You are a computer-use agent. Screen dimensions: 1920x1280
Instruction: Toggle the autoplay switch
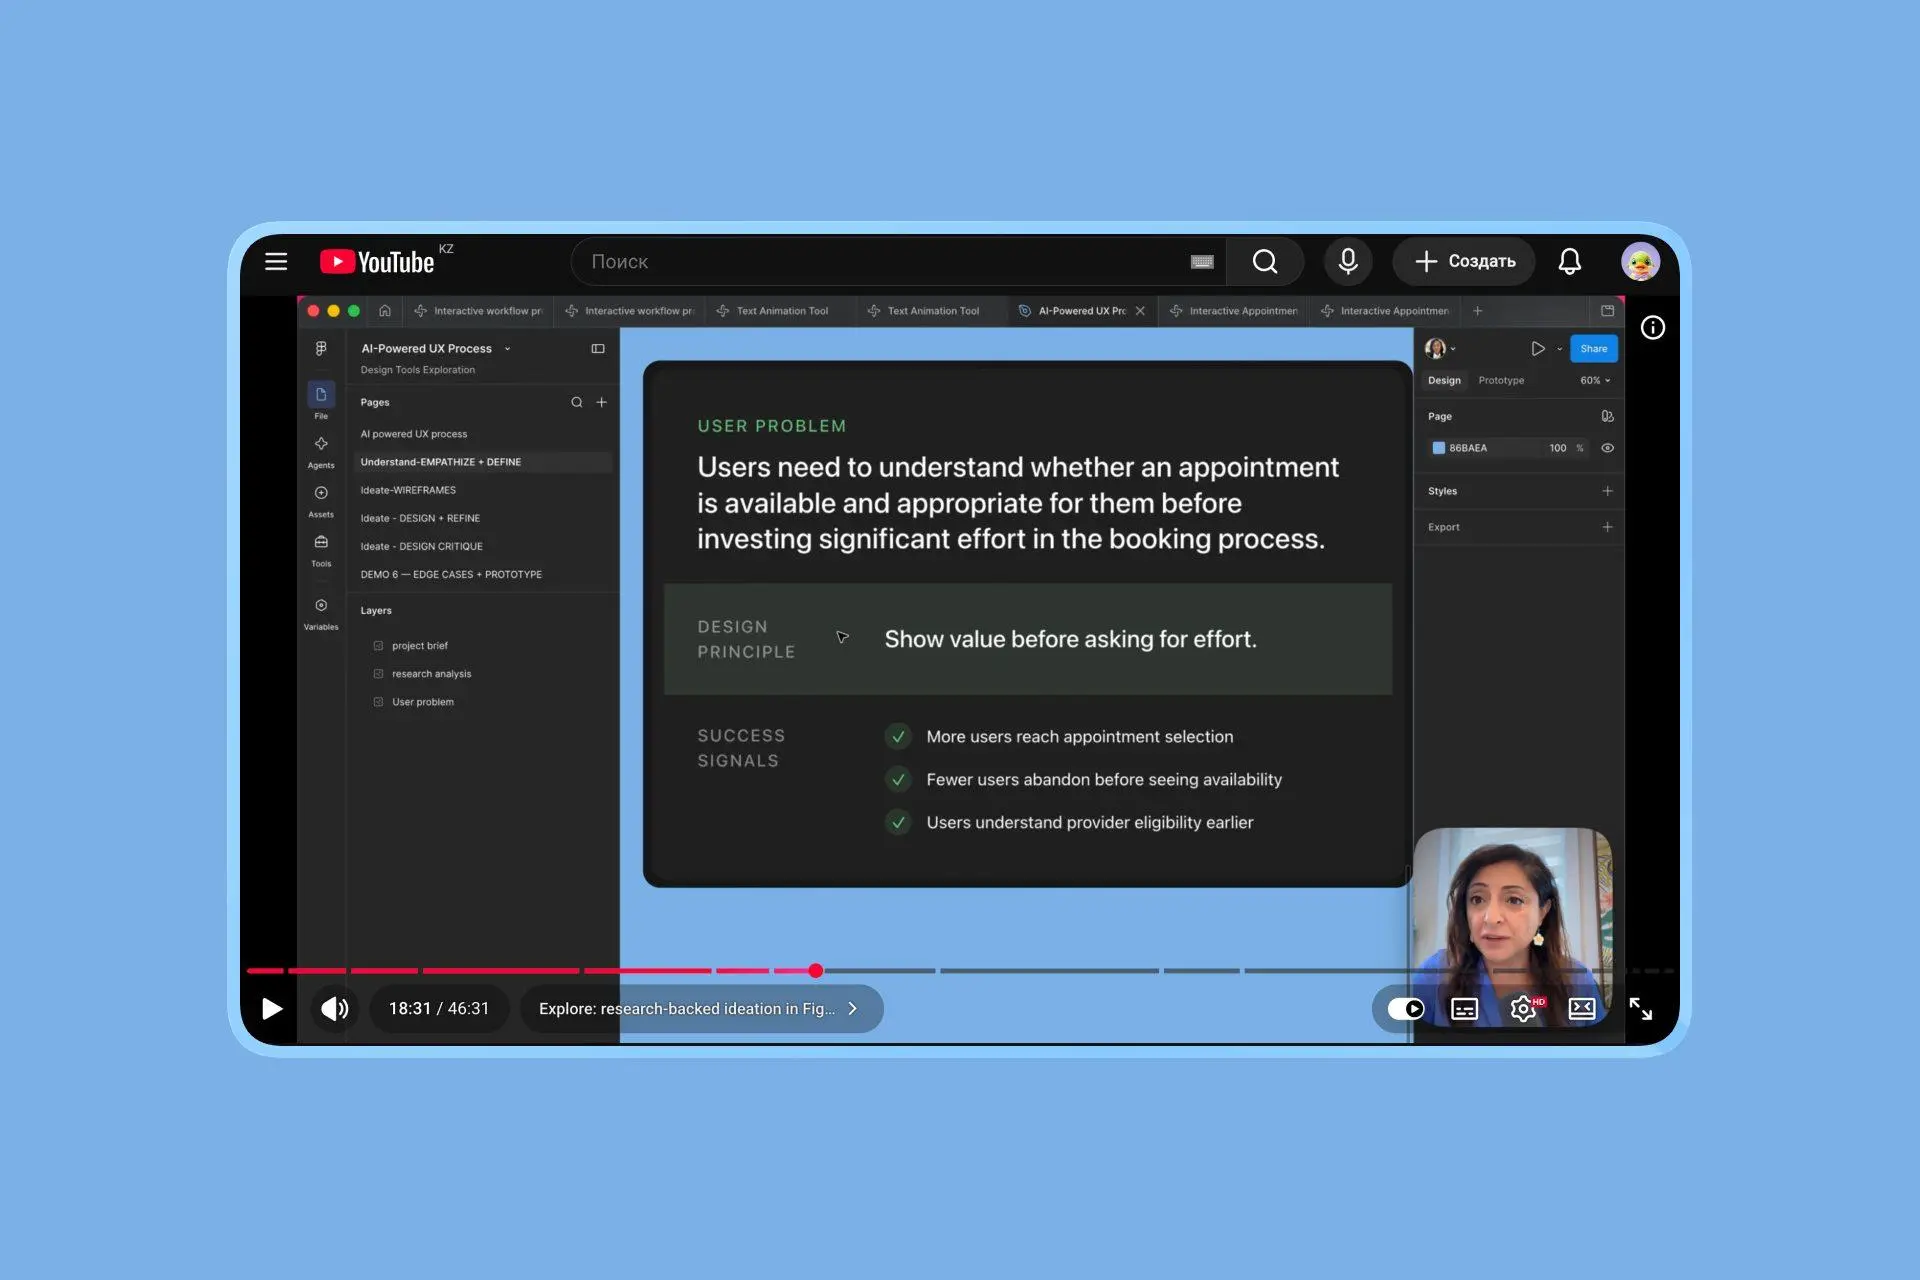pyautogui.click(x=1406, y=1008)
